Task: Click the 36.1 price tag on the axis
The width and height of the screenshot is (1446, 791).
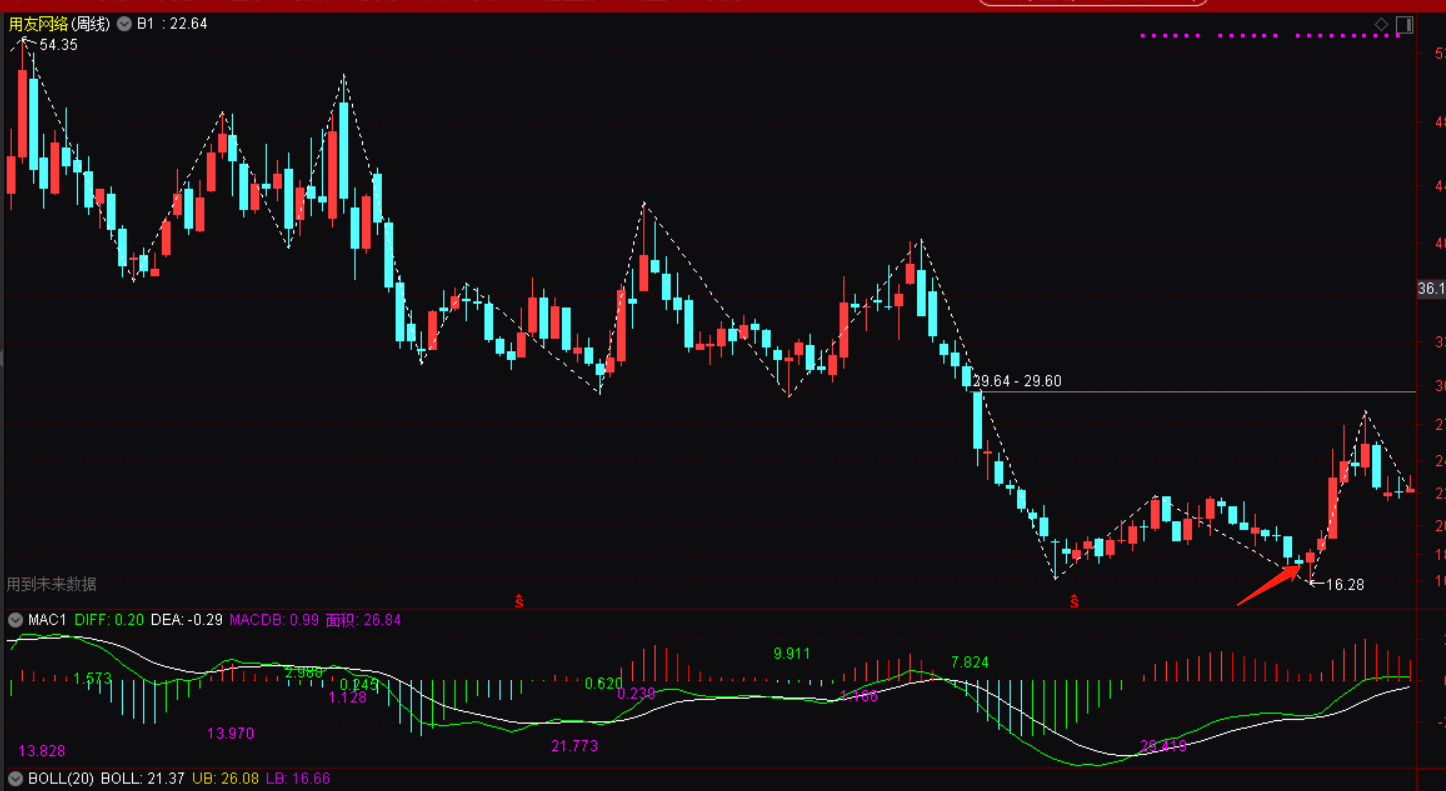Action: pyautogui.click(x=1431, y=289)
